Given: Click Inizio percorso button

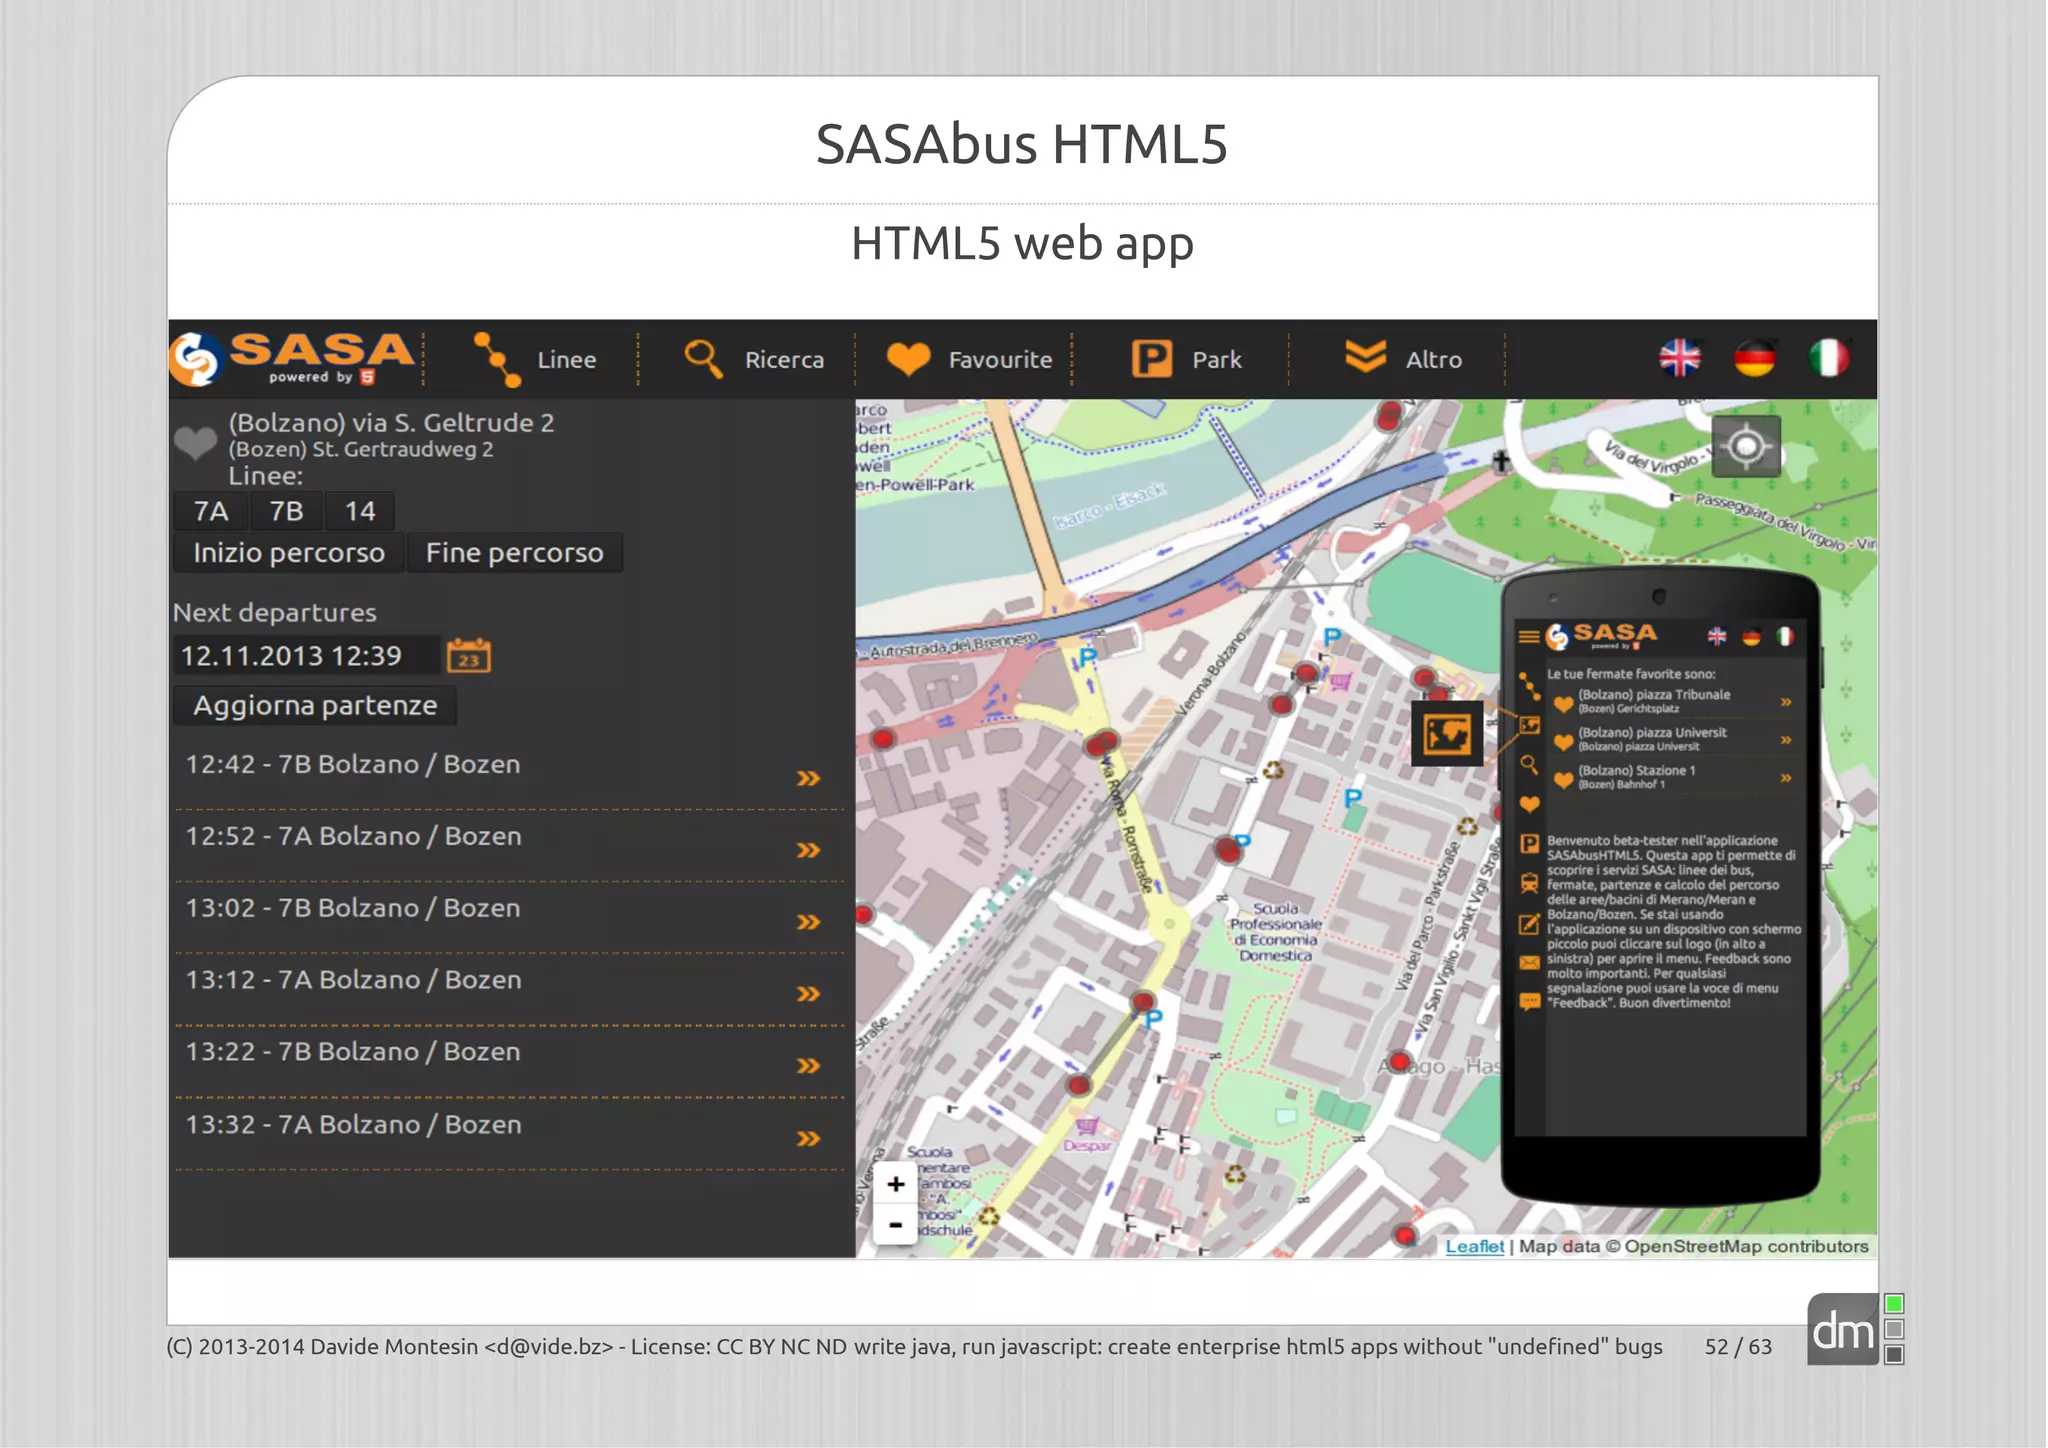Looking at the screenshot, I should (x=289, y=553).
